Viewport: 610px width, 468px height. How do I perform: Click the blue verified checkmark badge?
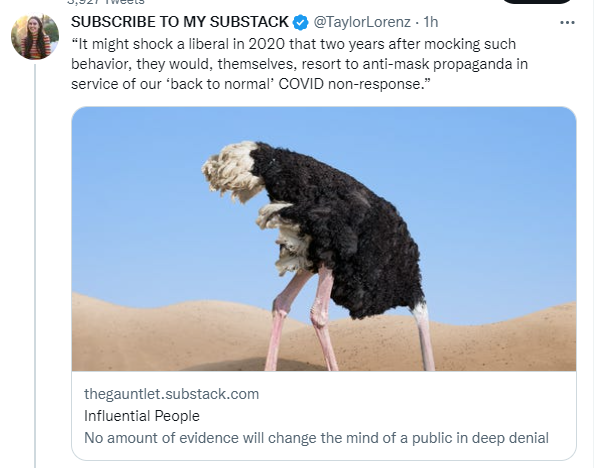click(x=300, y=22)
